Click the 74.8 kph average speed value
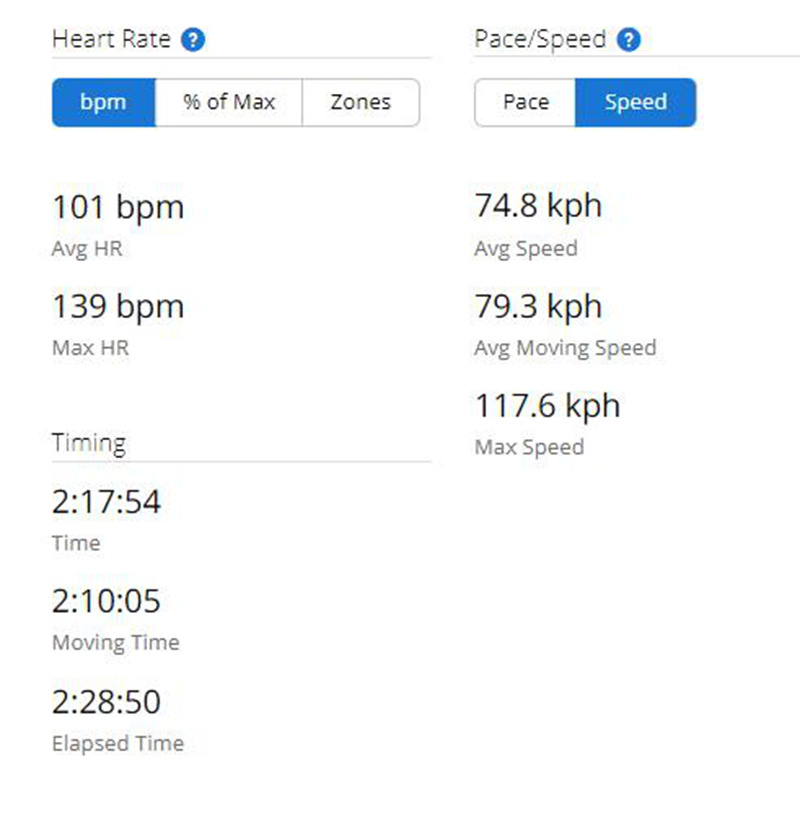 pos(538,207)
